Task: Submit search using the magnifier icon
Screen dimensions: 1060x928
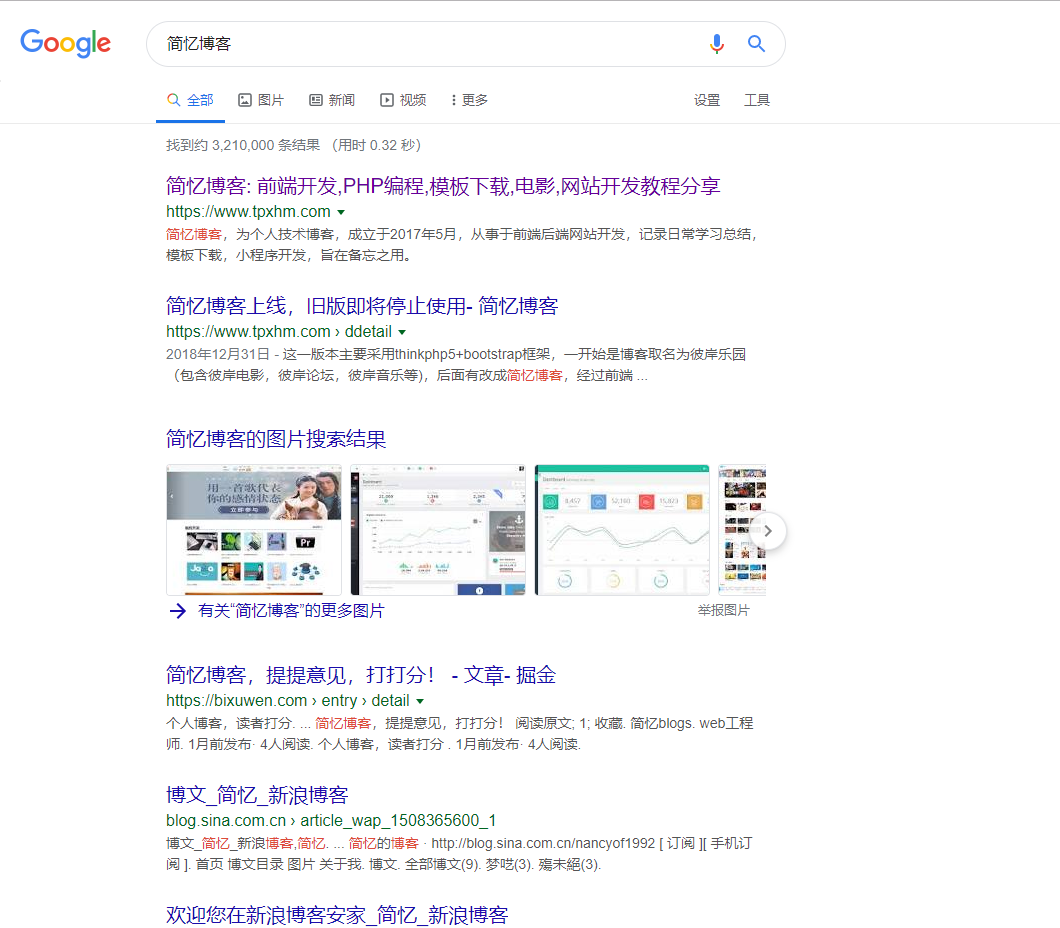Action: (756, 44)
